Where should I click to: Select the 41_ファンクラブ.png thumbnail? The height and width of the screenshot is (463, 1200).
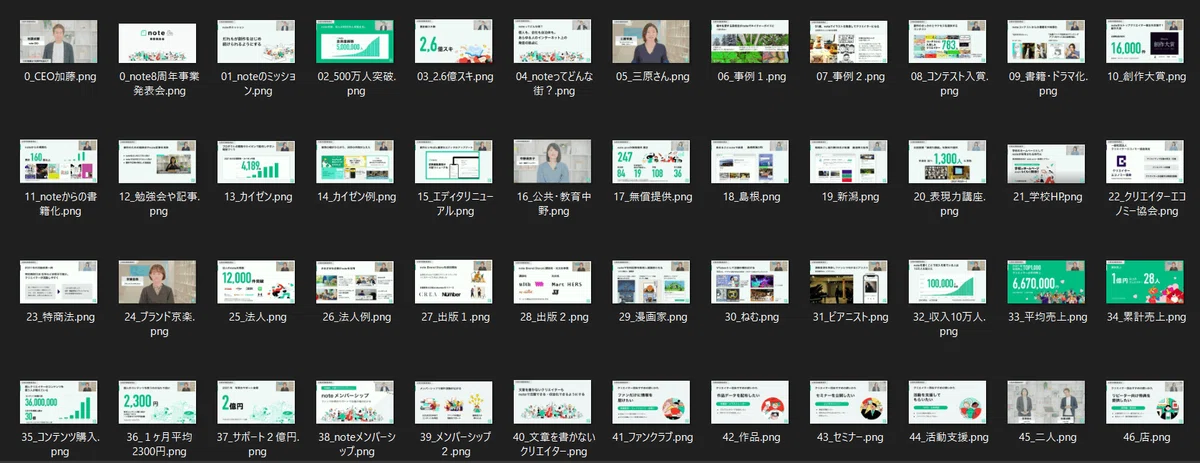(x=652, y=403)
